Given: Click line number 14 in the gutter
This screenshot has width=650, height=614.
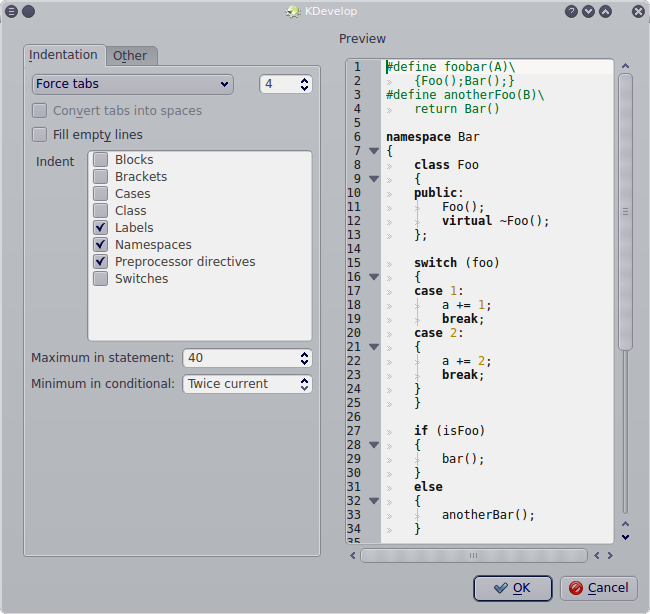Looking at the screenshot, I should 354,249.
